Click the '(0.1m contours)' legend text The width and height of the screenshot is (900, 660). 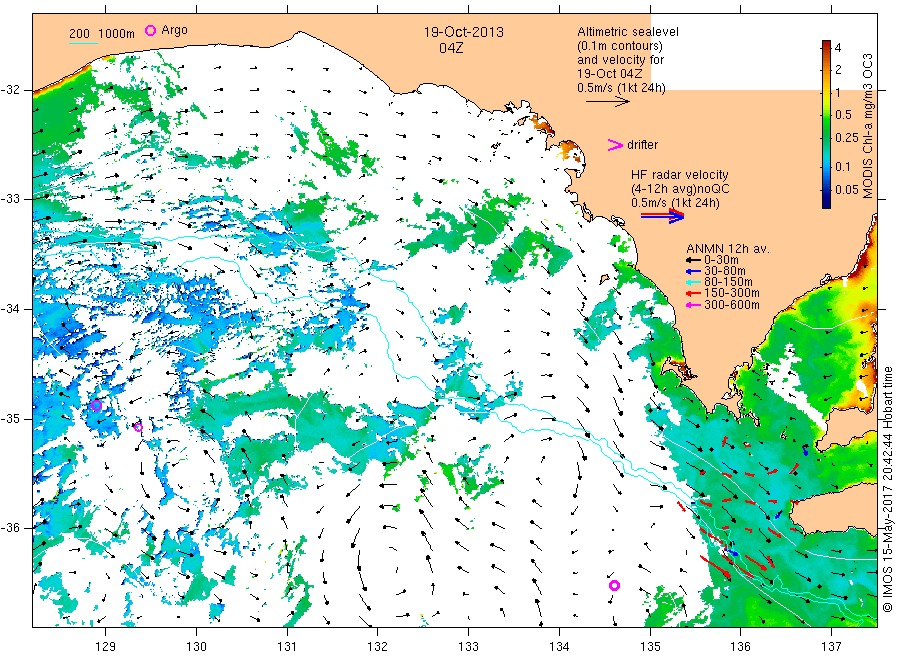pos(620,46)
